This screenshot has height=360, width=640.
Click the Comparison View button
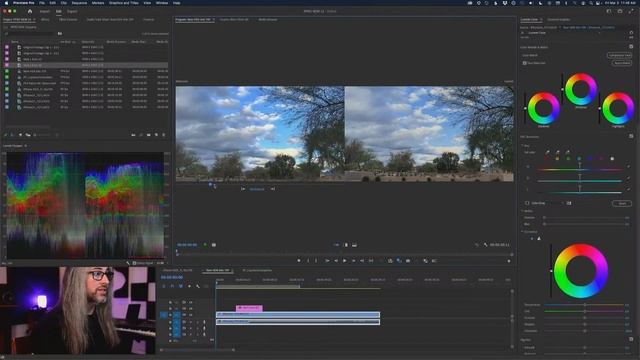click(619, 55)
